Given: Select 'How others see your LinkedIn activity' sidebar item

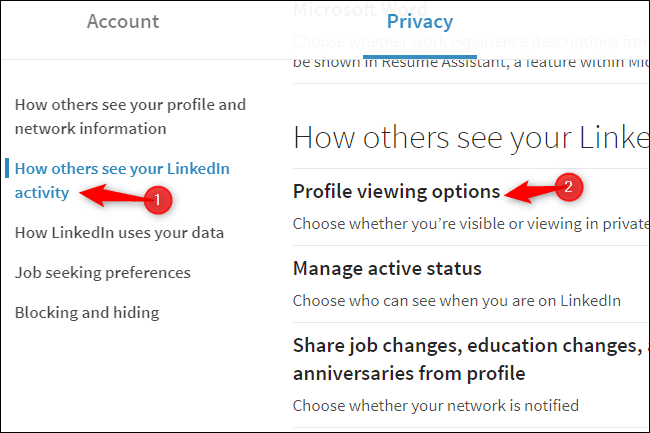Looking at the screenshot, I should [x=122, y=180].
